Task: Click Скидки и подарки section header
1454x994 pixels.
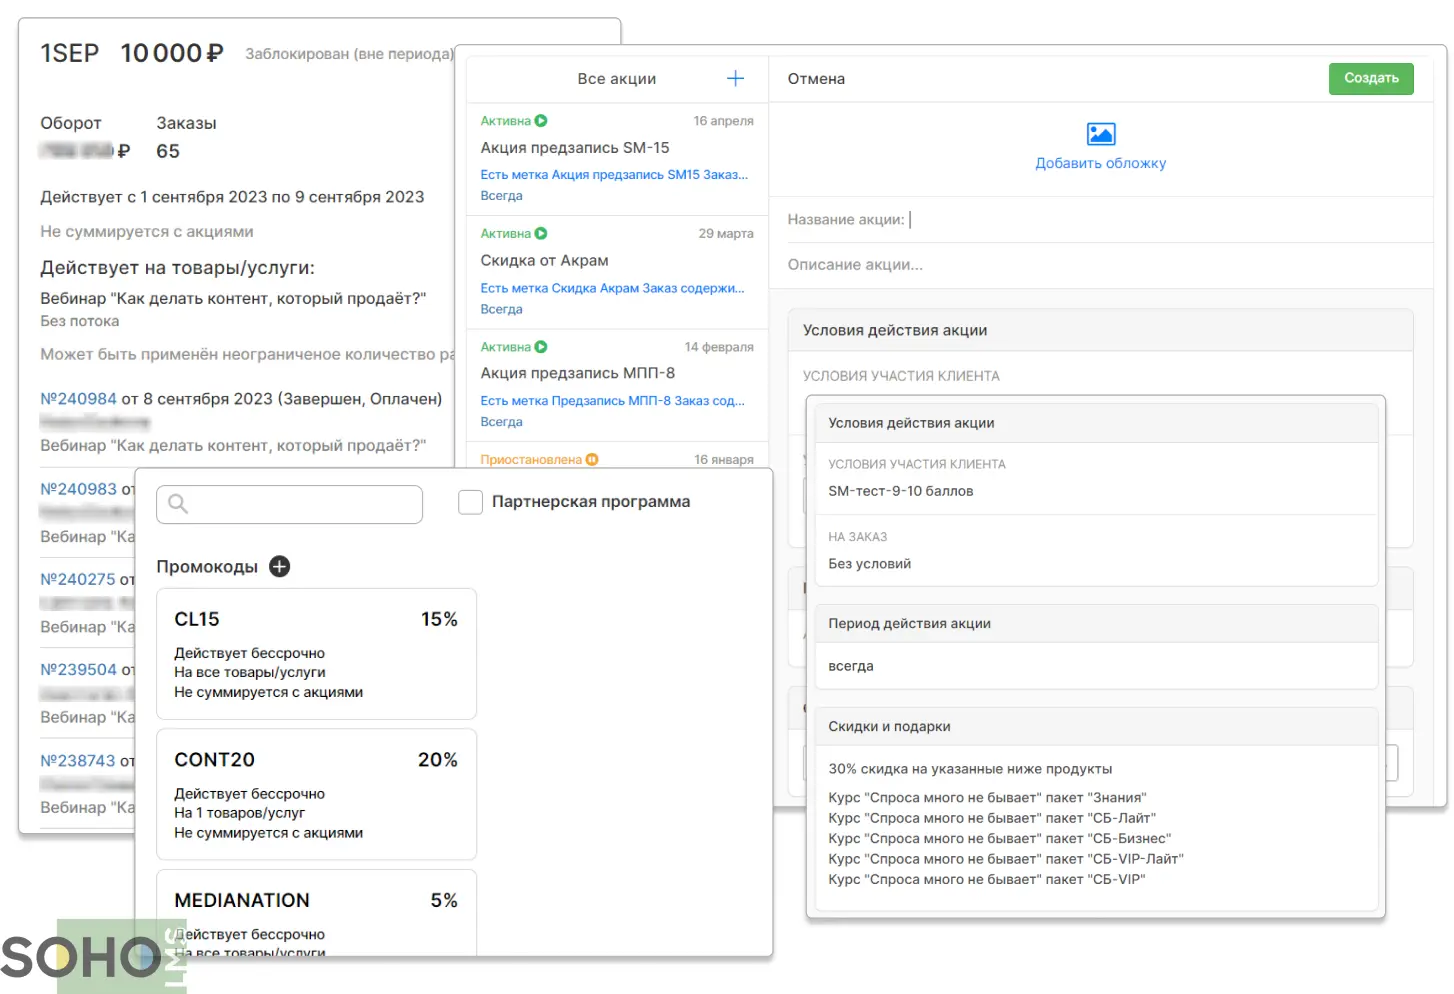Action: coord(1096,727)
